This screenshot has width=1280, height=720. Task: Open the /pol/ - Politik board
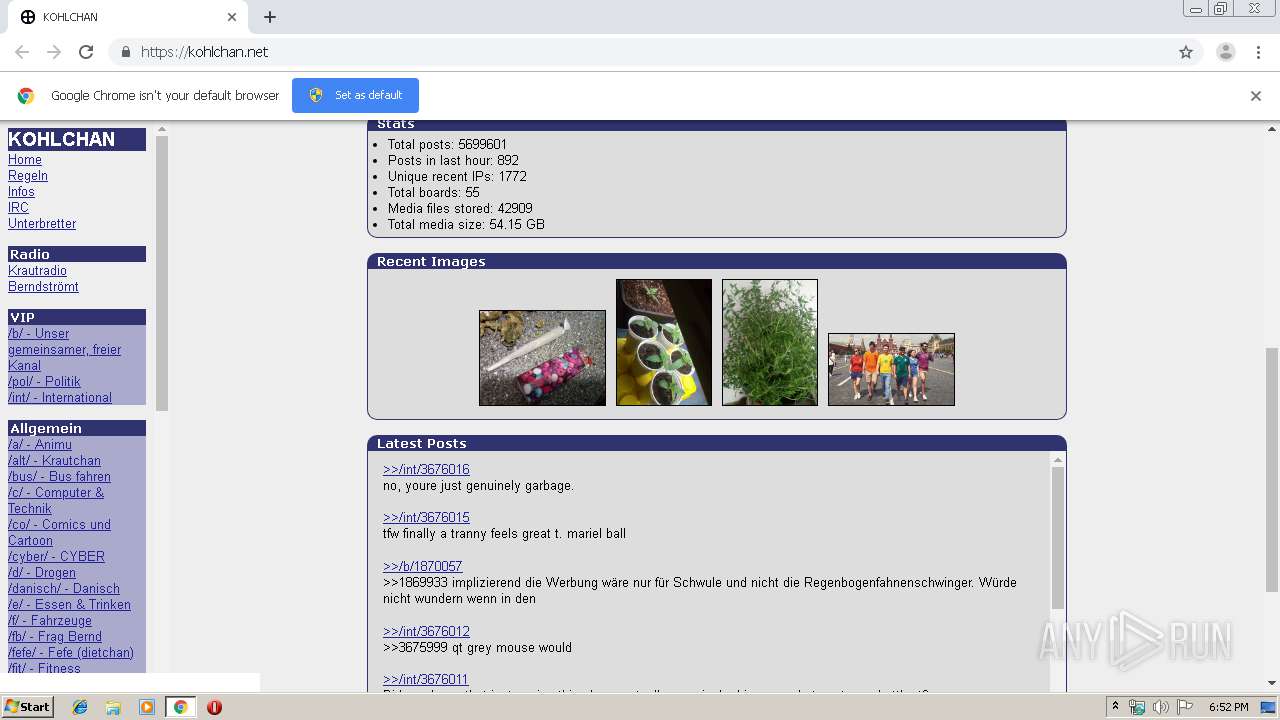(44, 382)
